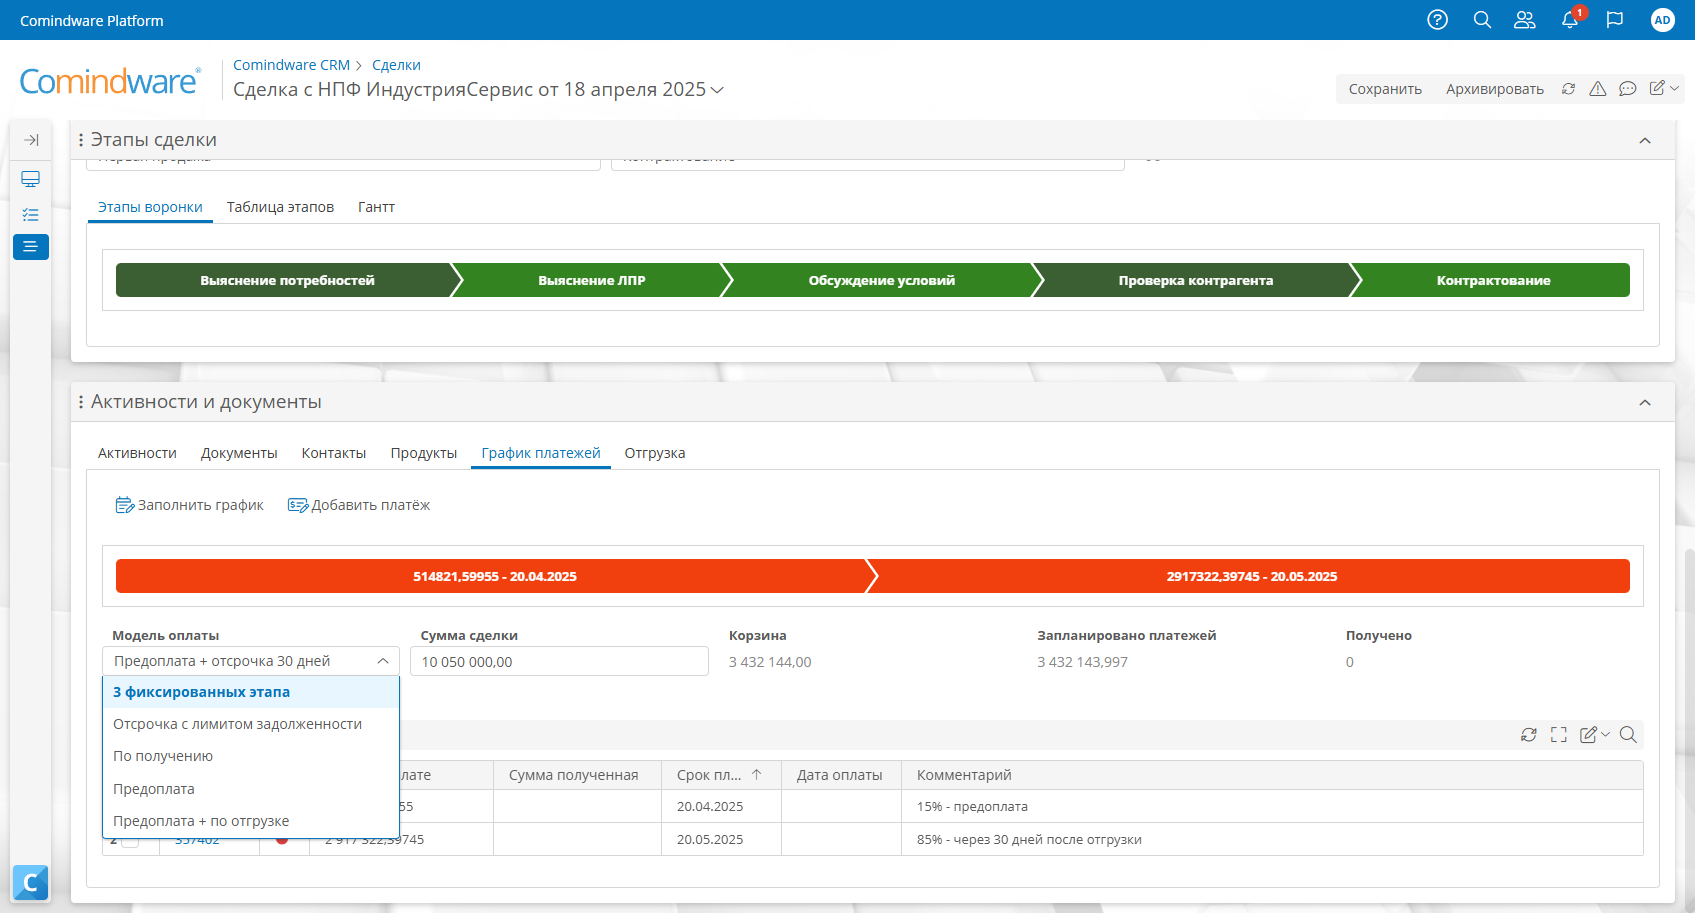Click the Добавить платёж button
This screenshot has height=913, width=1695.
[359, 505]
